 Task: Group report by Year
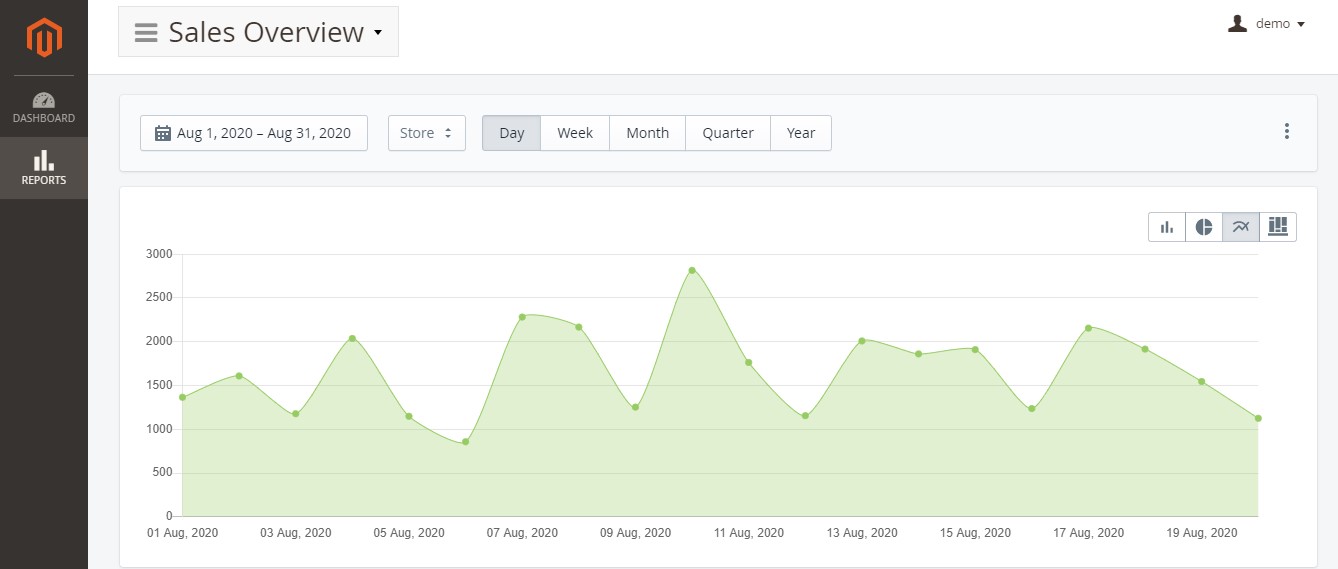point(800,133)
